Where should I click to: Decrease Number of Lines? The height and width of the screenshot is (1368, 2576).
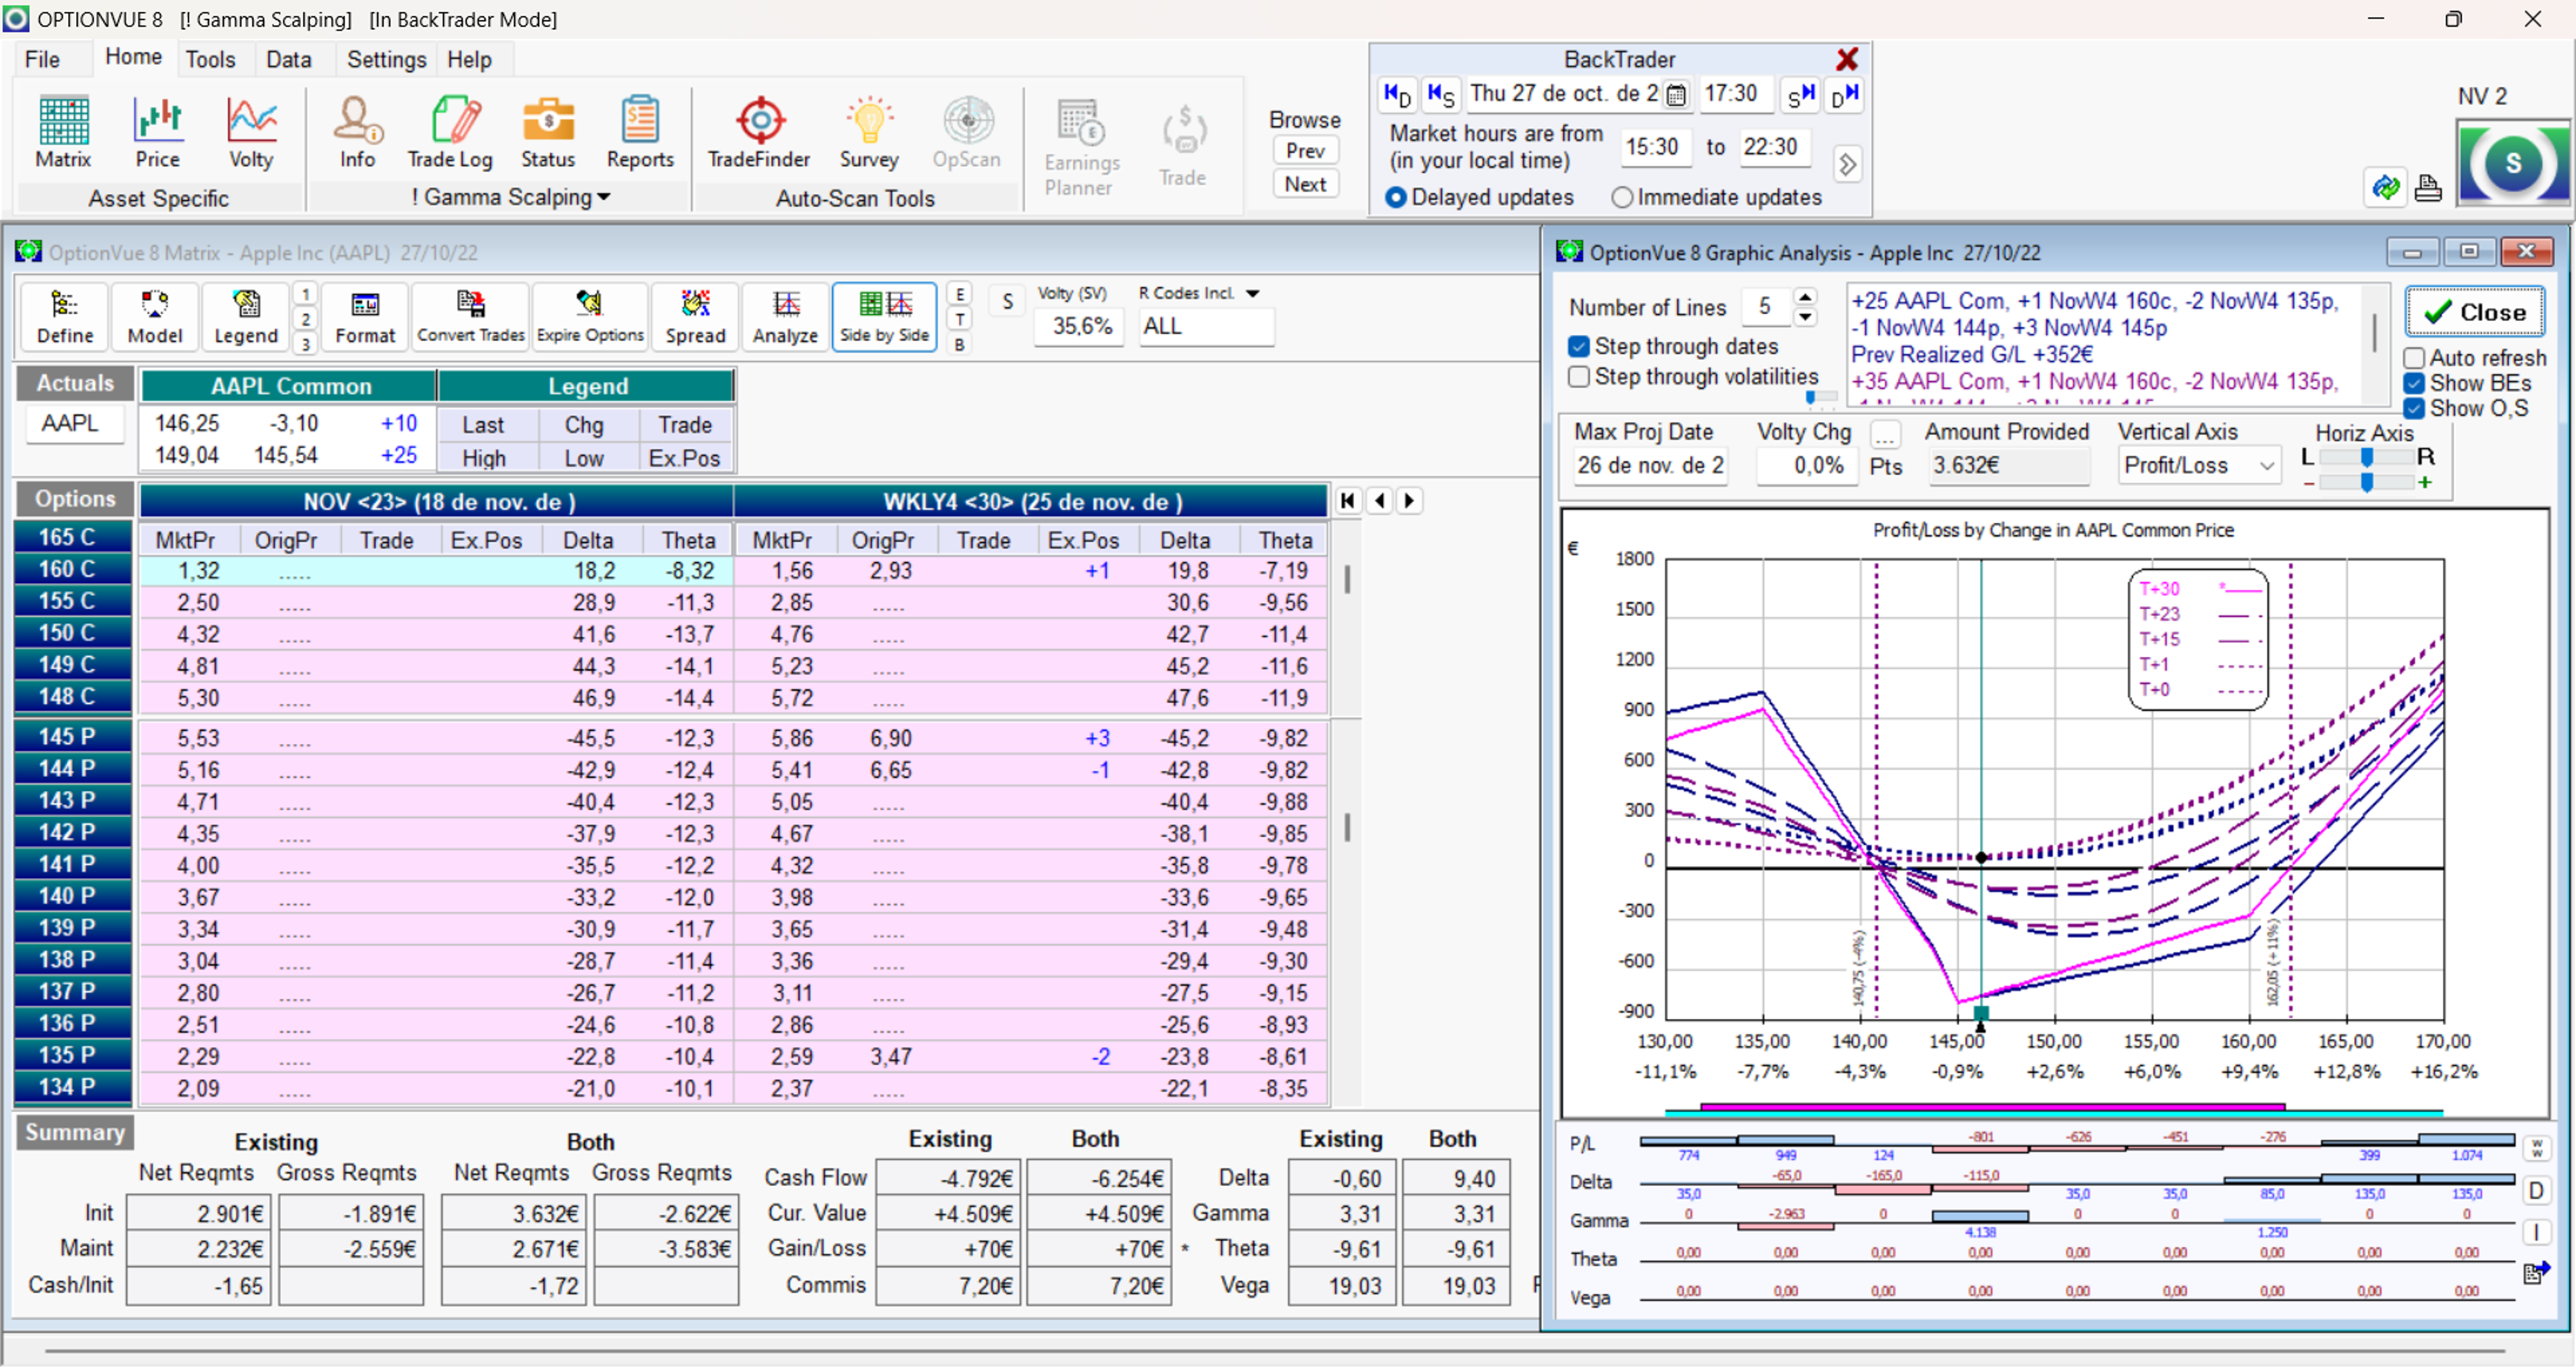click(x=1805, y=317)
